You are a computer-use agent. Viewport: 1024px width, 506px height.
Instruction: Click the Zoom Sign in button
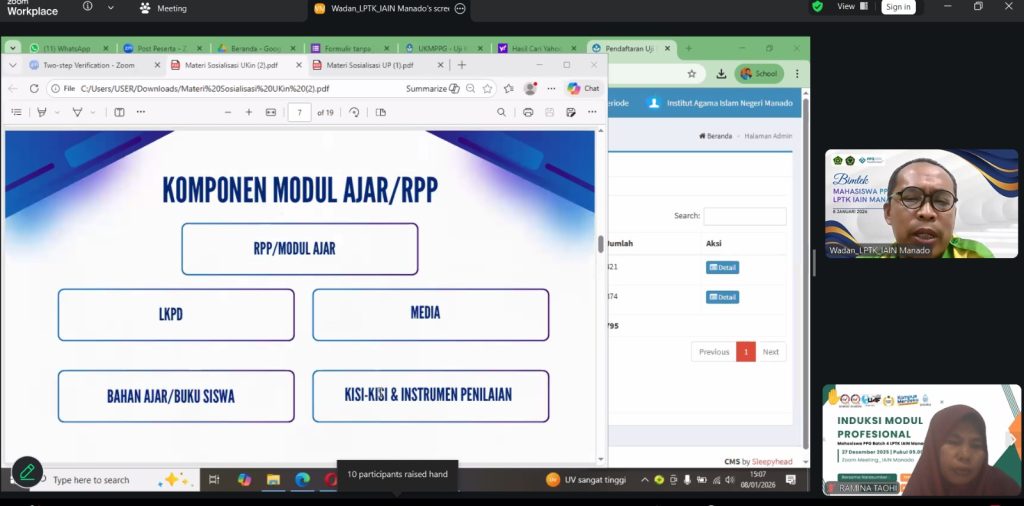click(x=897, y=7)
